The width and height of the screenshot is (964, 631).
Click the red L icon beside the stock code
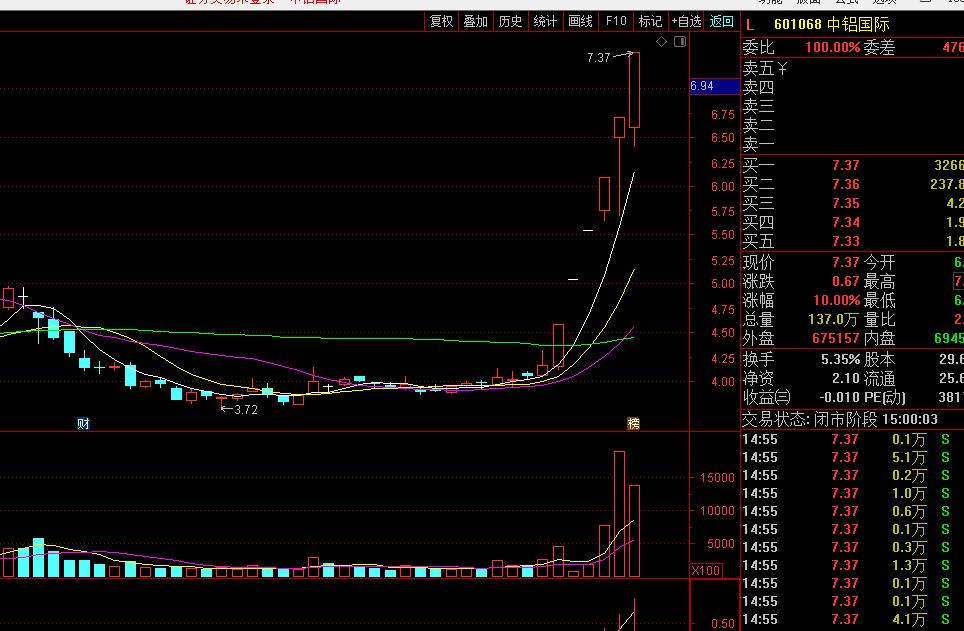coord(749,25)
